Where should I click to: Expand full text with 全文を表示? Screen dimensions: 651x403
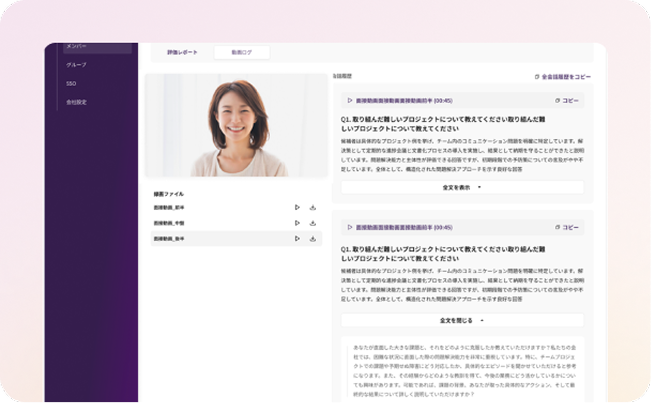click(x=462, y=186)
